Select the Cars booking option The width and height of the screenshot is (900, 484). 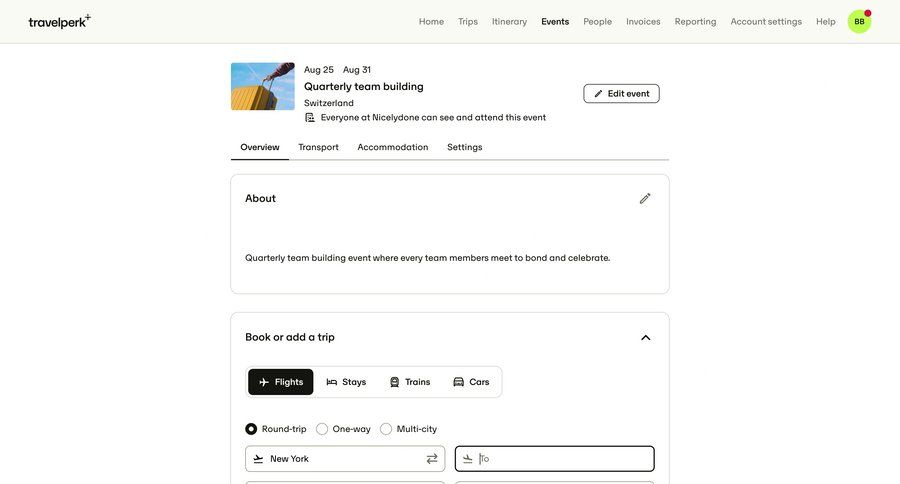point(471,382)
